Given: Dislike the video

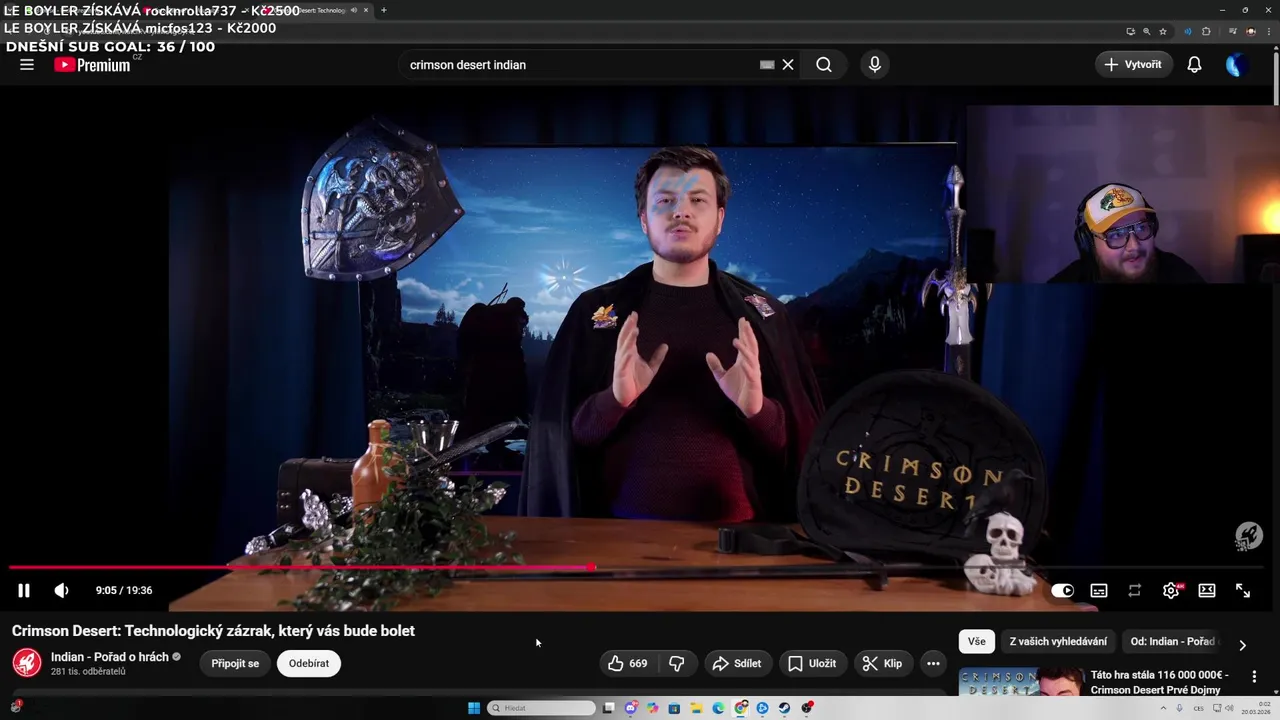Looking at the screenshot, I should pyautogui.click(x=677, y=663).
